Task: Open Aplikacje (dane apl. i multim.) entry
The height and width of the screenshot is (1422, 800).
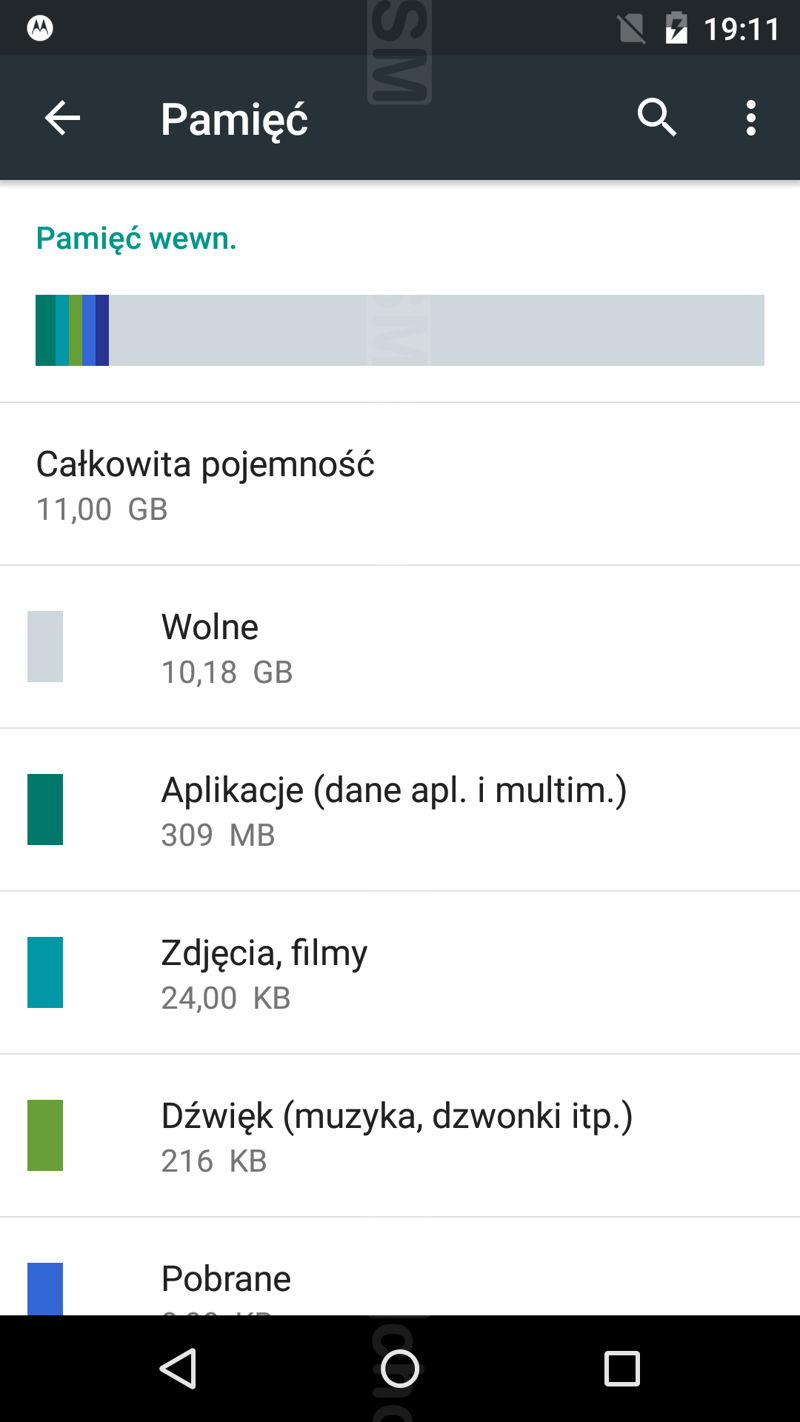Action: 394,809
